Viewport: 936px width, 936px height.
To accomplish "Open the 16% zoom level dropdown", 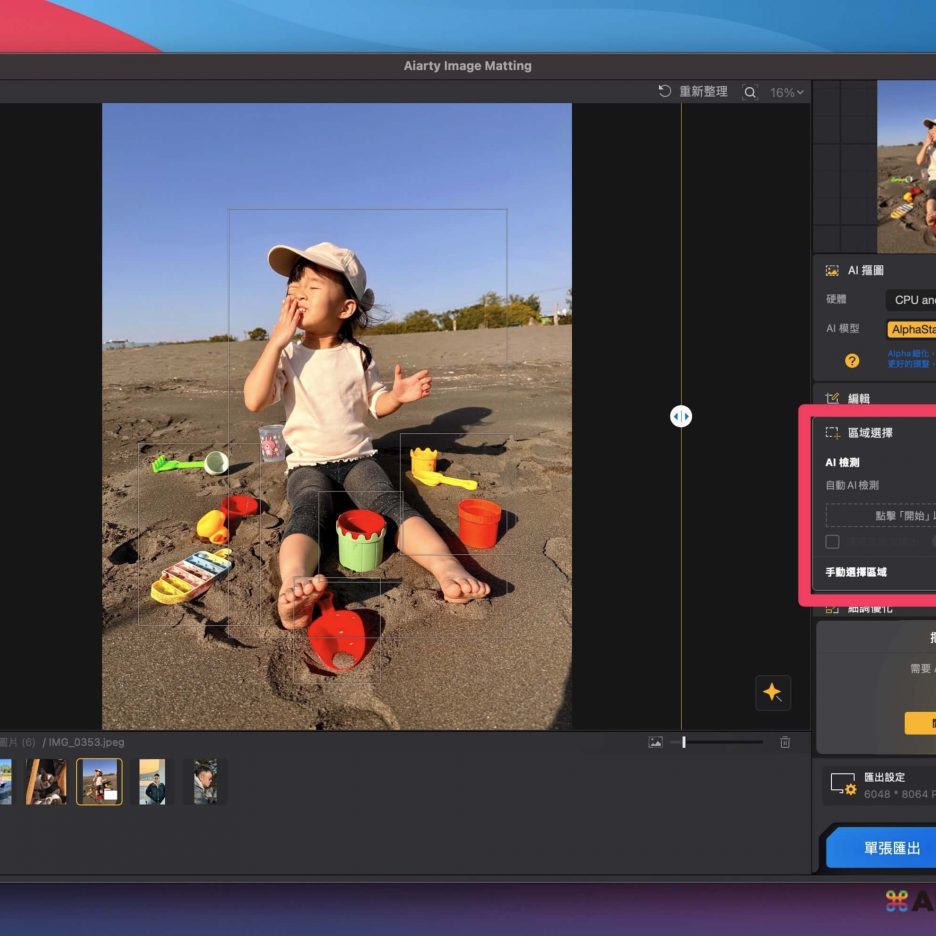I will (x=786, y=92).
